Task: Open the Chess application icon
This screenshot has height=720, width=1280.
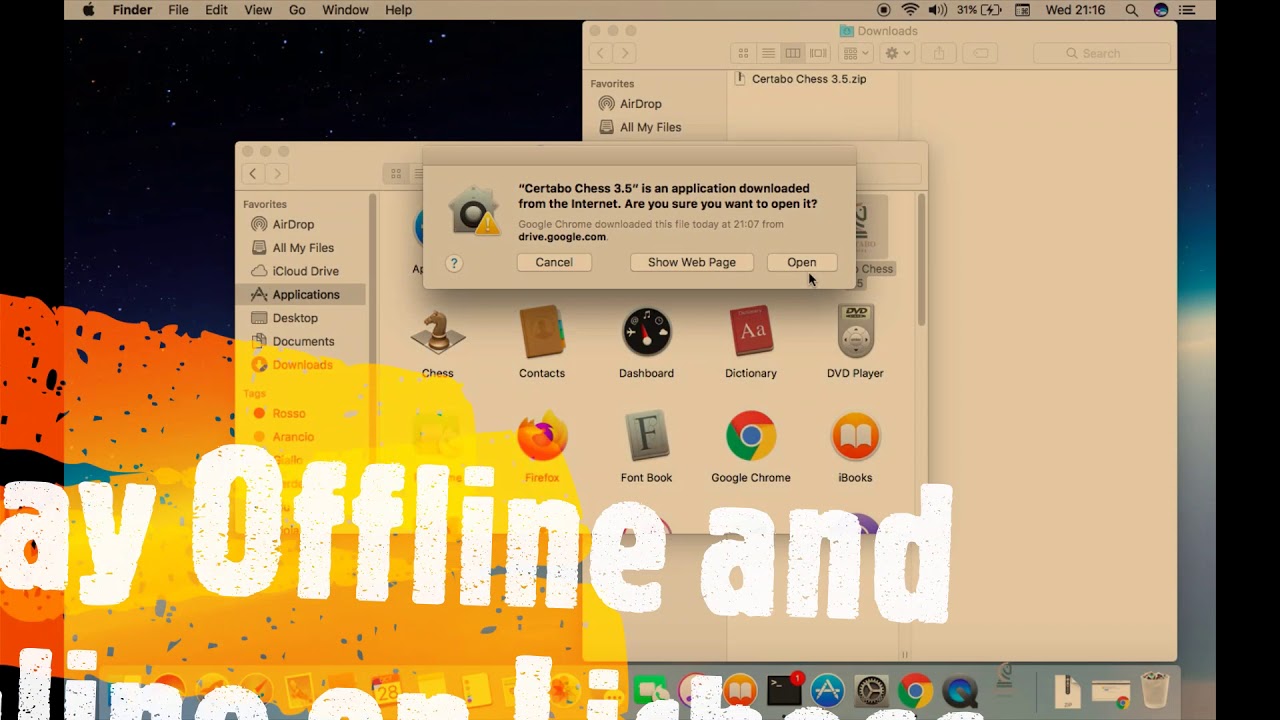Action: coord(437,334)
